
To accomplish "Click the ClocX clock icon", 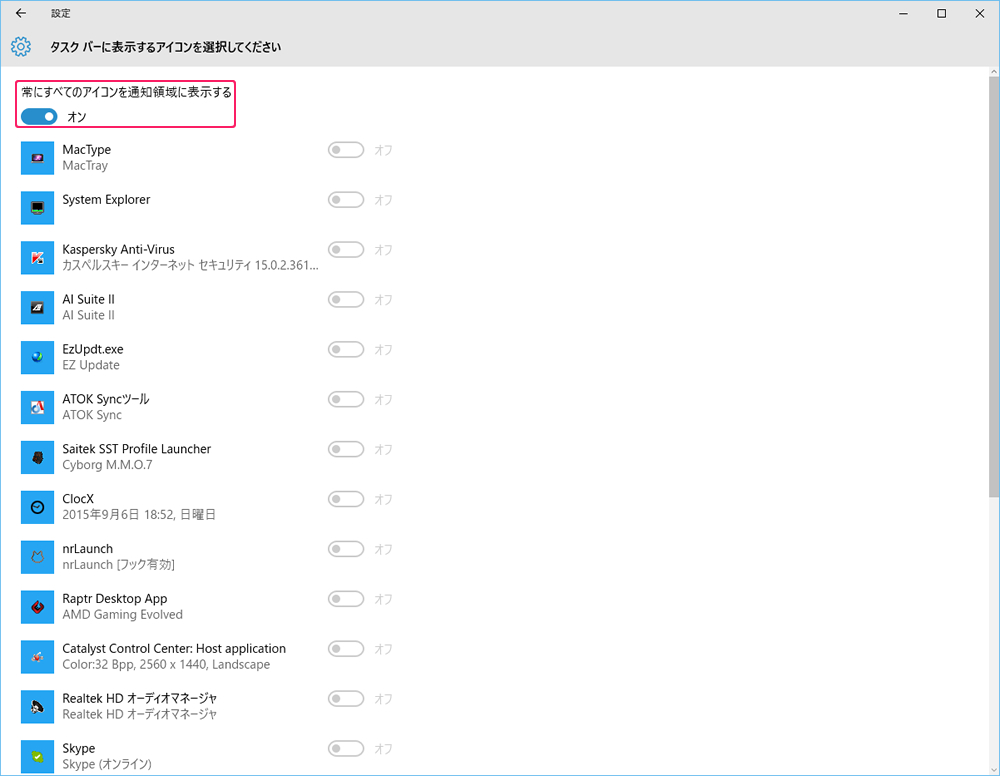I will [37, 507].
